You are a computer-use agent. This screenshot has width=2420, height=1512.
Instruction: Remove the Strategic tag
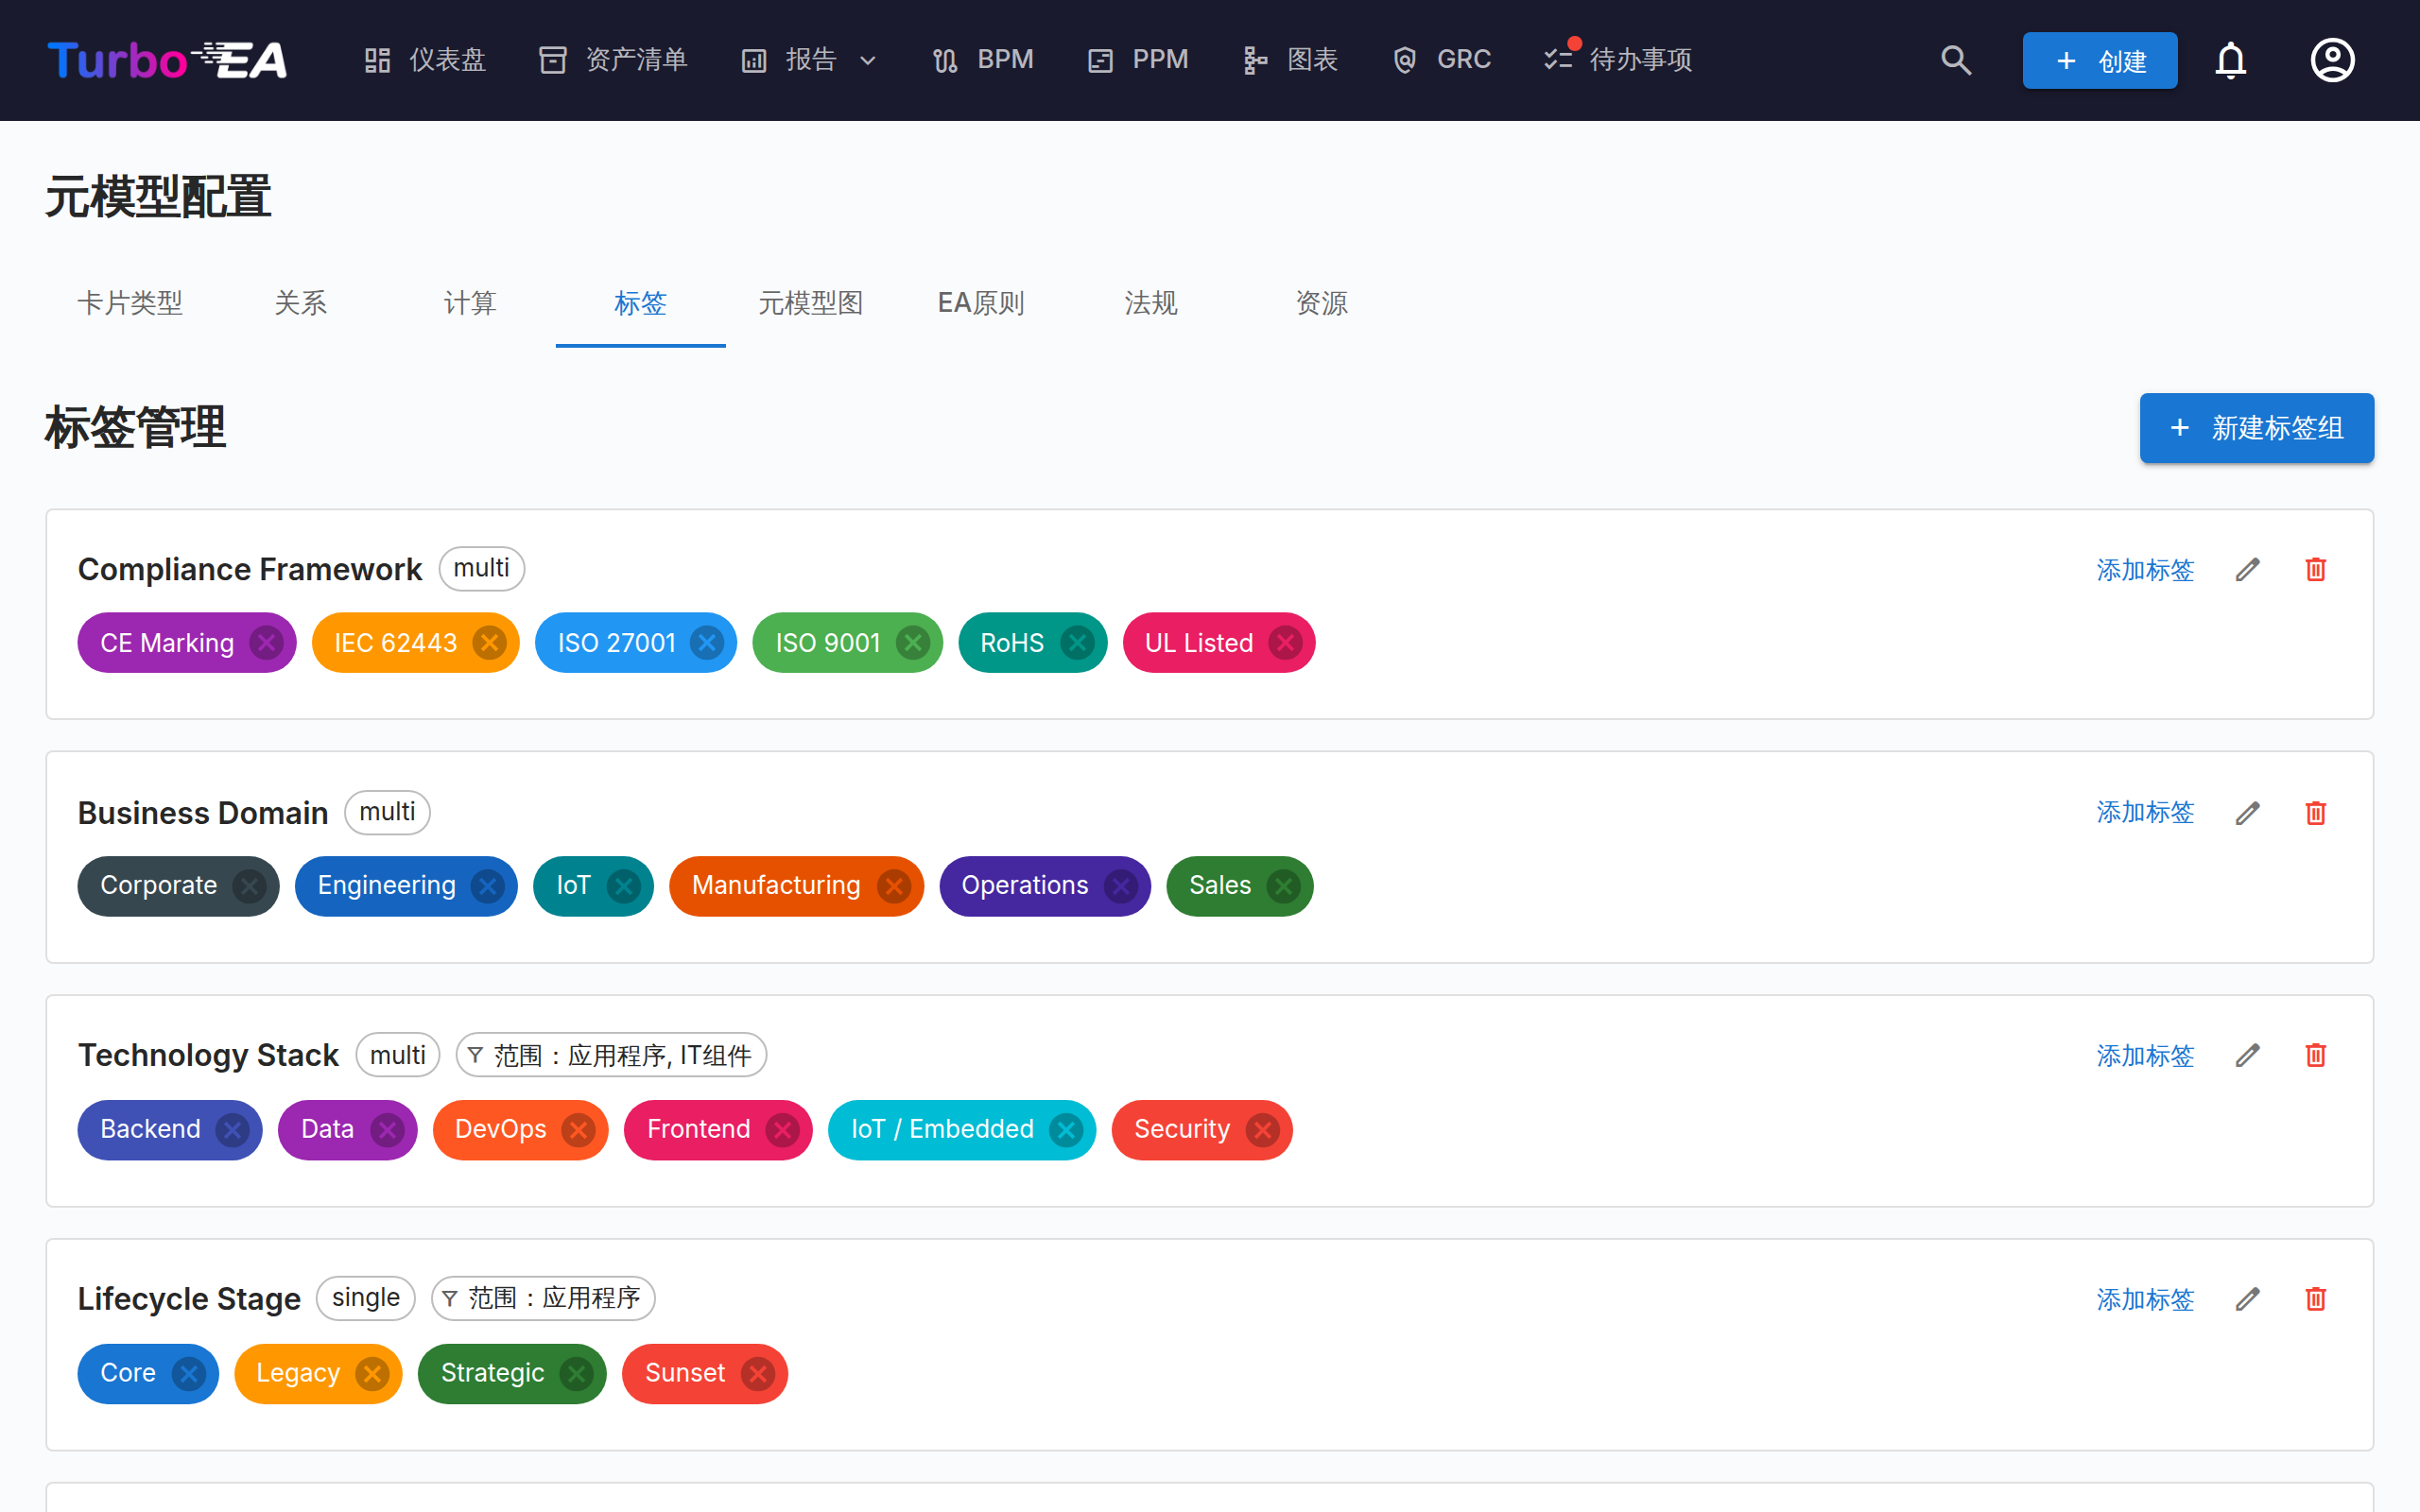[x=576, y=1374]
